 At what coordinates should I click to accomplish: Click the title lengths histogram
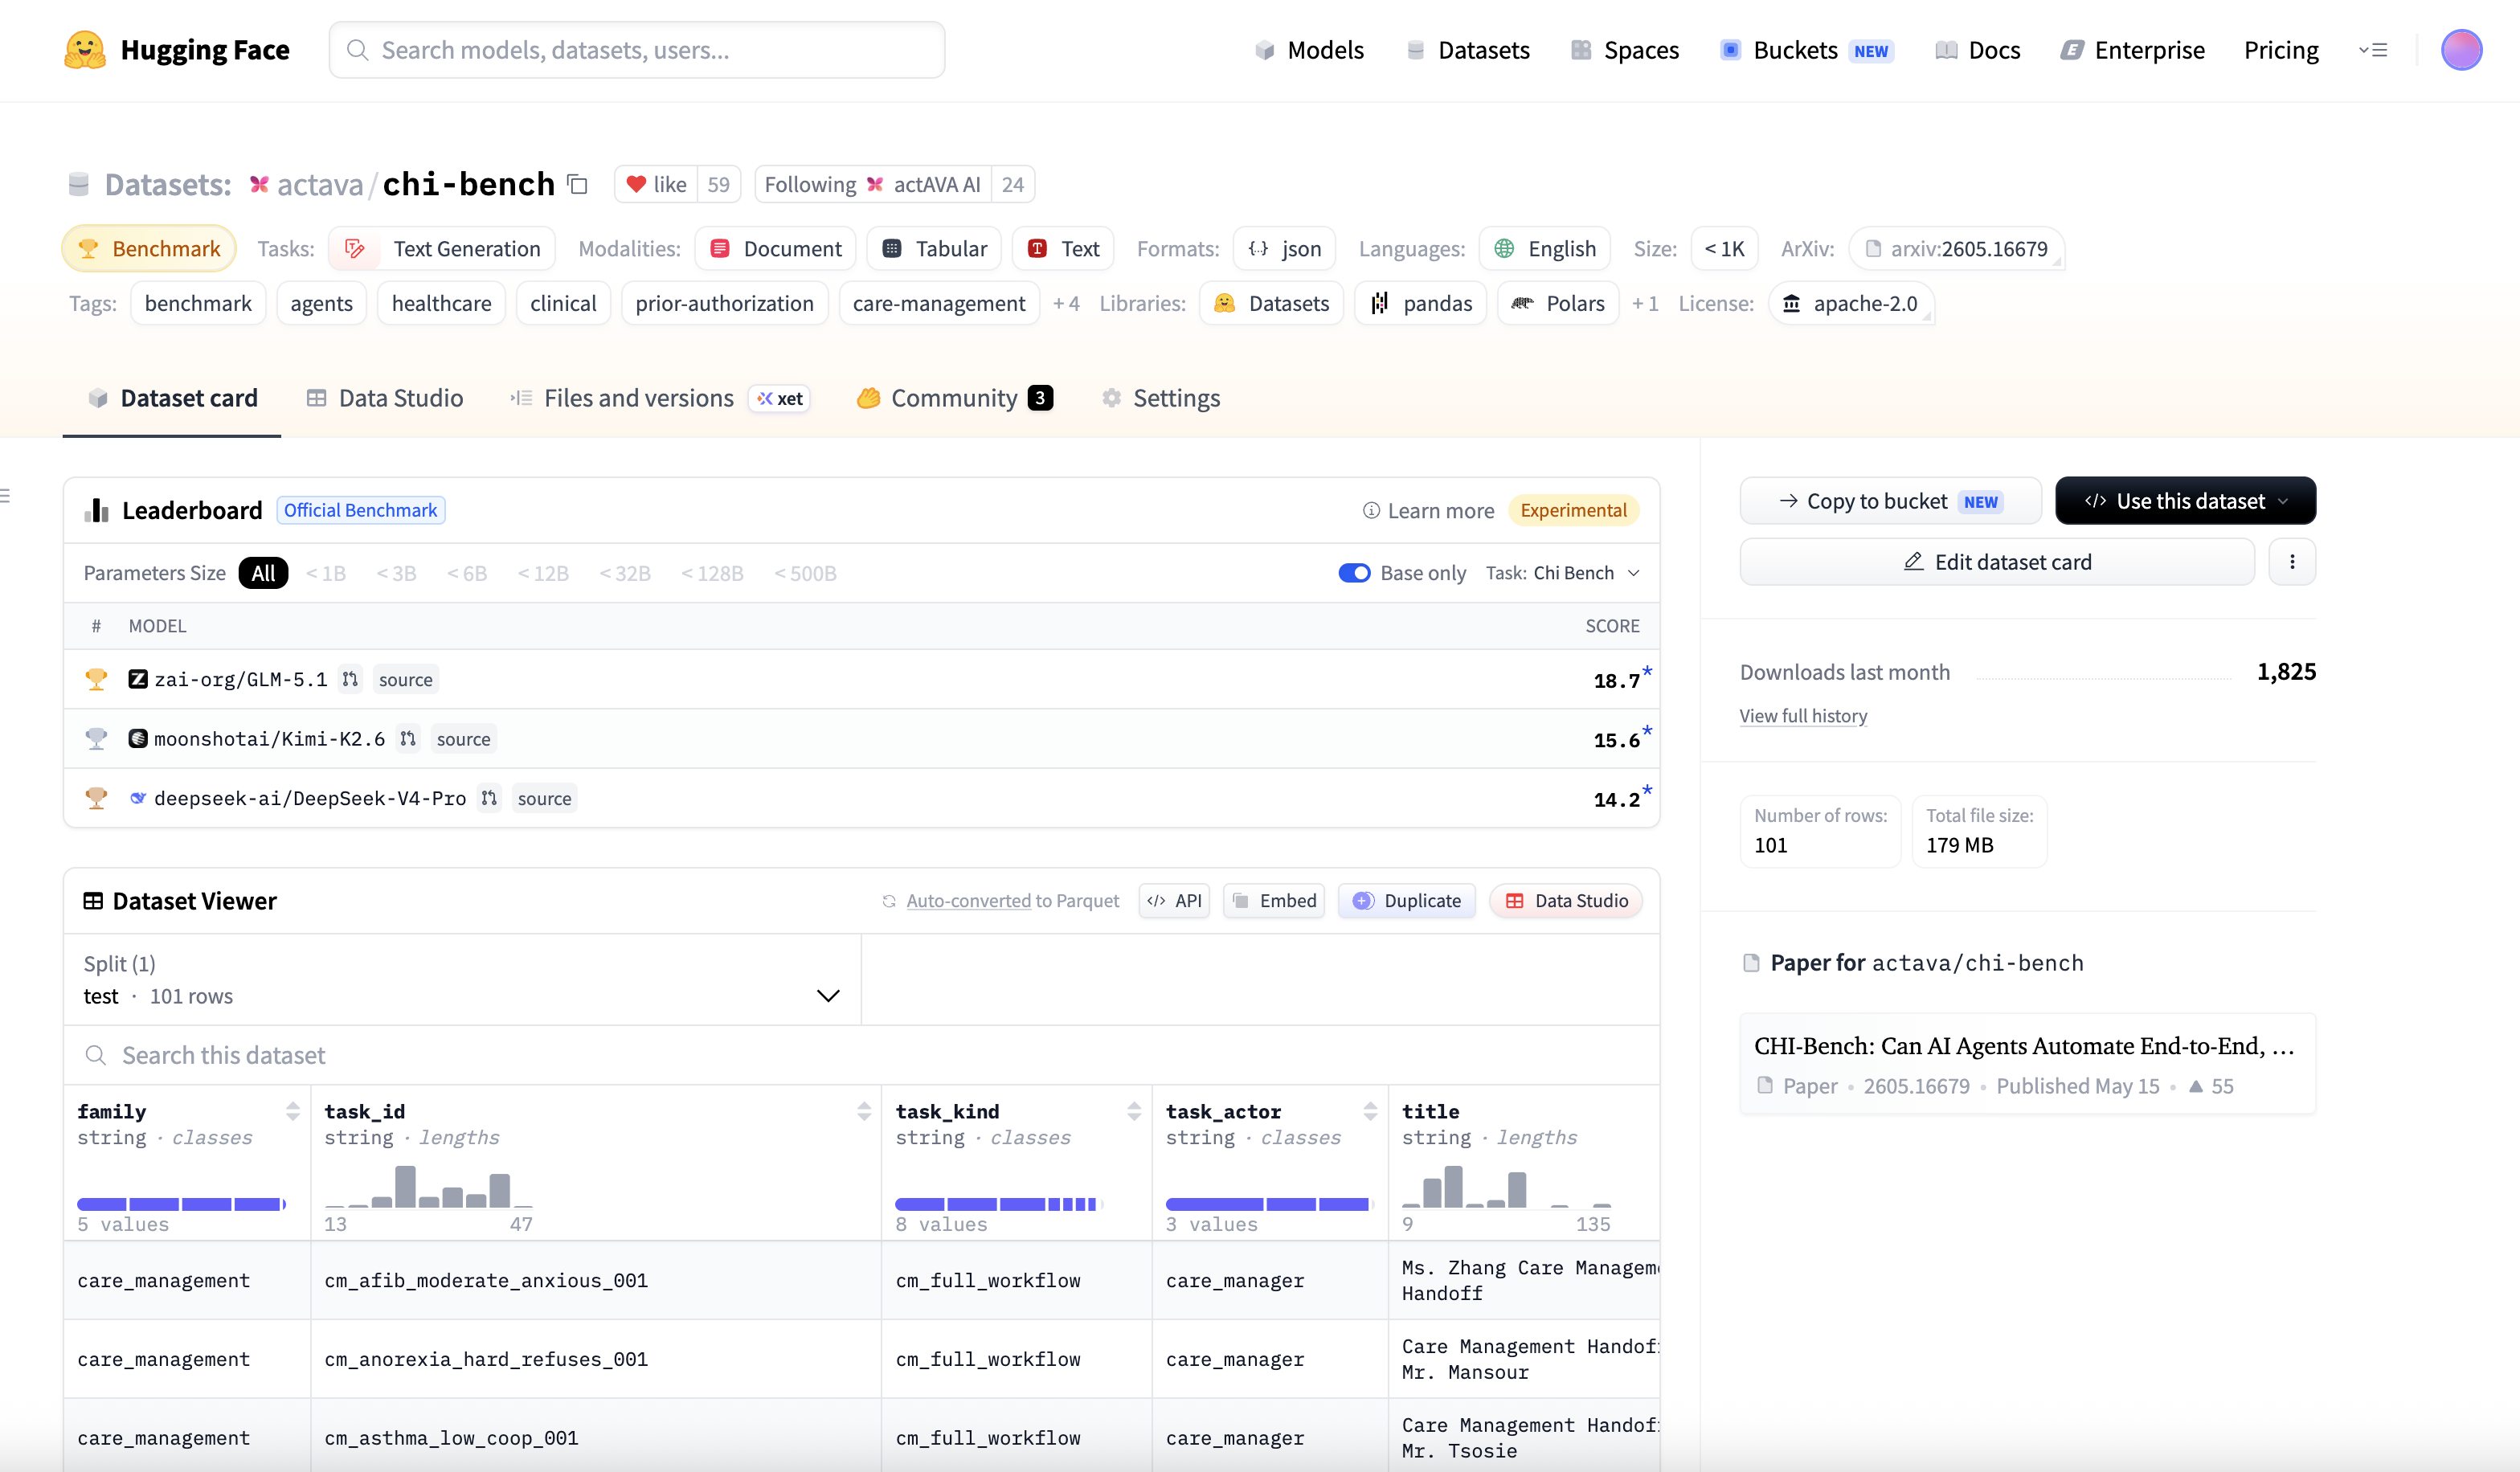1506,1187
